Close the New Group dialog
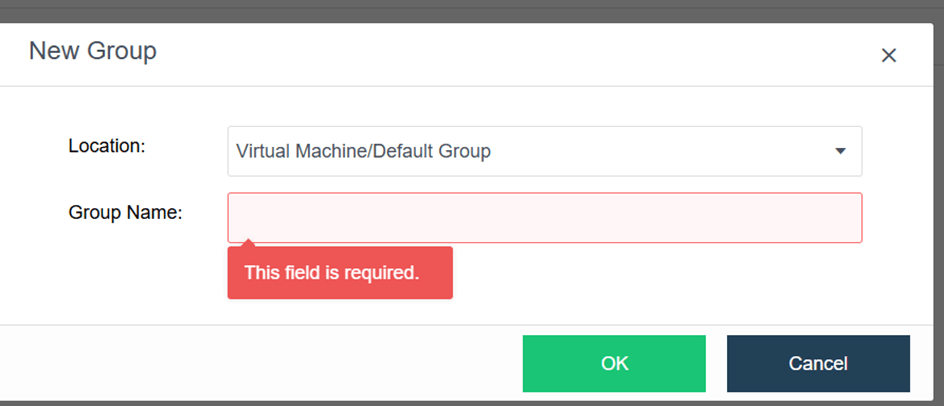Image resolution: width=944 pixels, height=406 pixels. tap(888, 56)
